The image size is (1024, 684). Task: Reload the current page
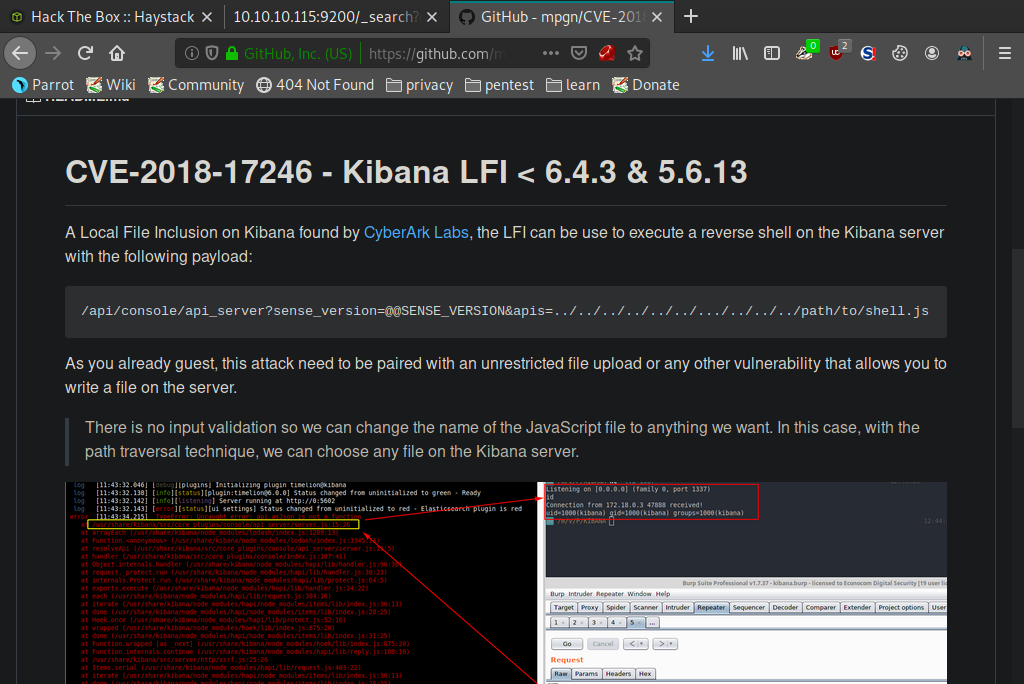(x=85, y=53)
